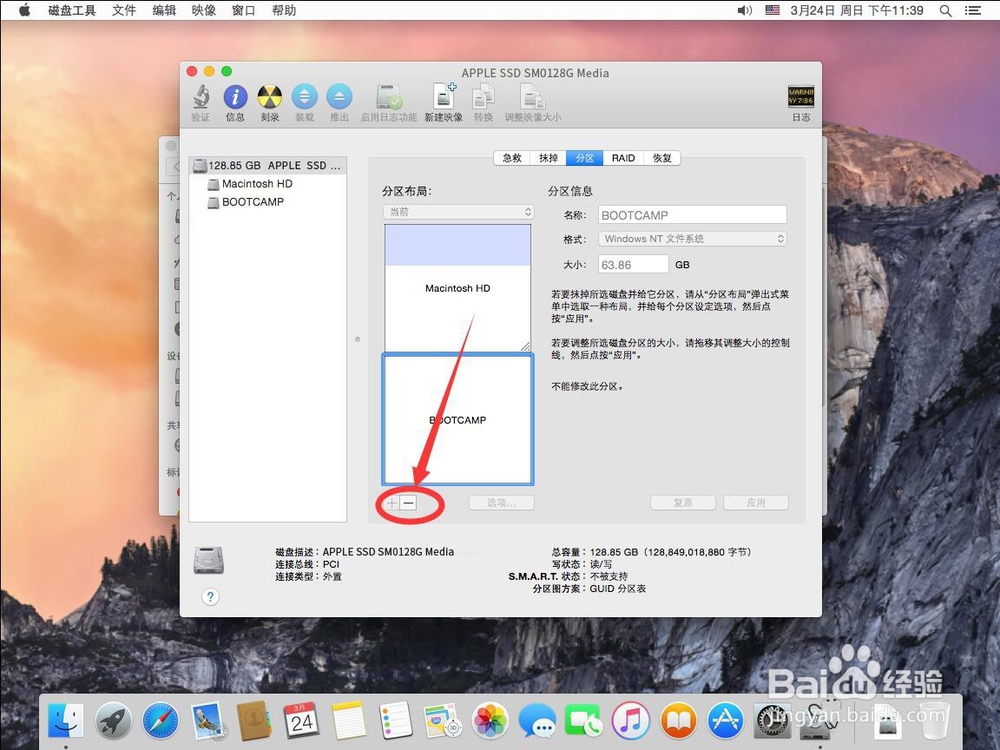This screenshot has height=750, width=1000.
Task: Open the 映像 menu
Action: pos(203,10)
